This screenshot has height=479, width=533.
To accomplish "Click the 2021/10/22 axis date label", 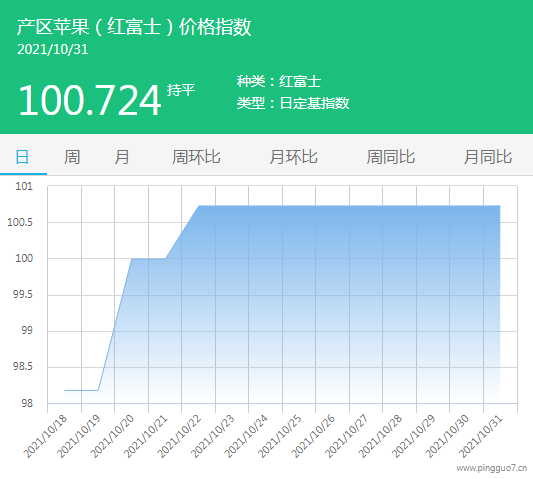I will click(x=179, y=437).
